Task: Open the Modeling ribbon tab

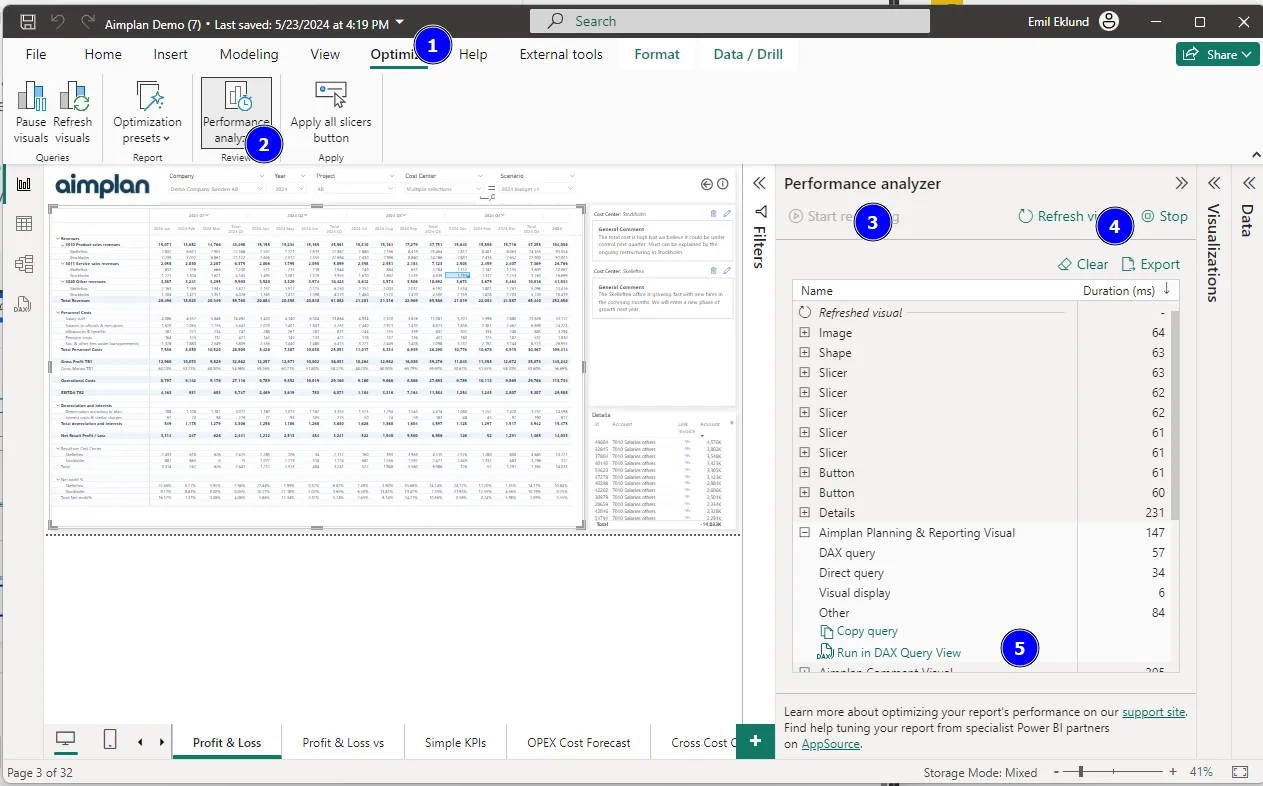Action: tap(249, 54)
